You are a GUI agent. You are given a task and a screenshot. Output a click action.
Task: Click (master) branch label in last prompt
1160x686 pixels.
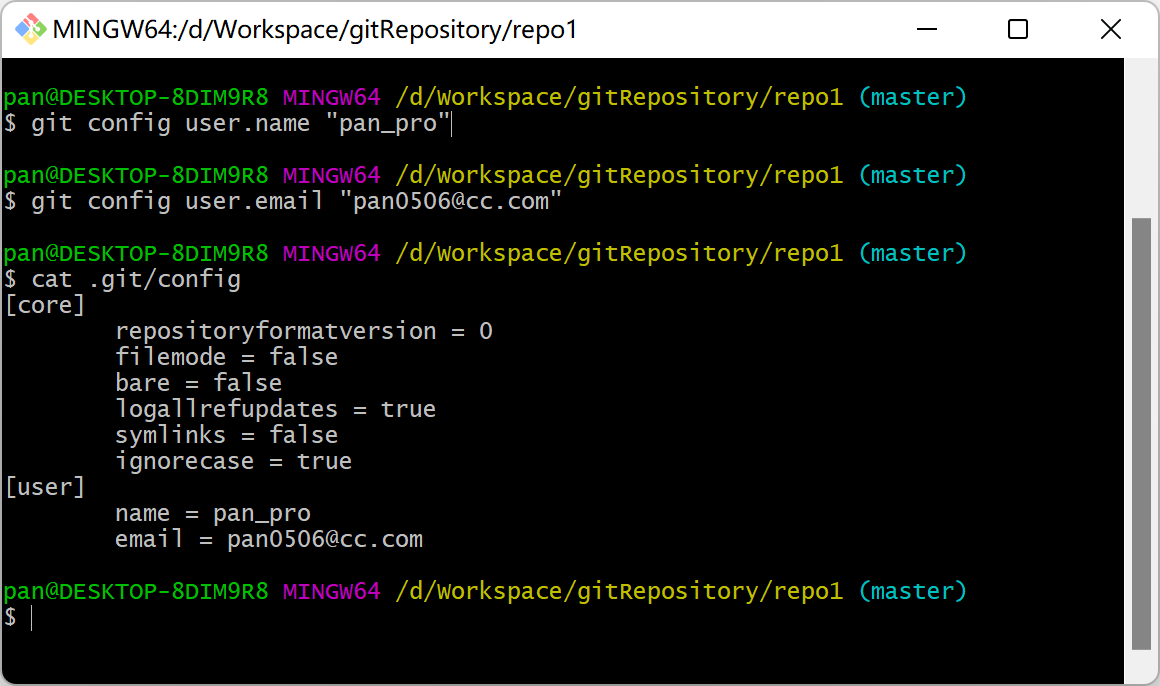pos(912,591)
